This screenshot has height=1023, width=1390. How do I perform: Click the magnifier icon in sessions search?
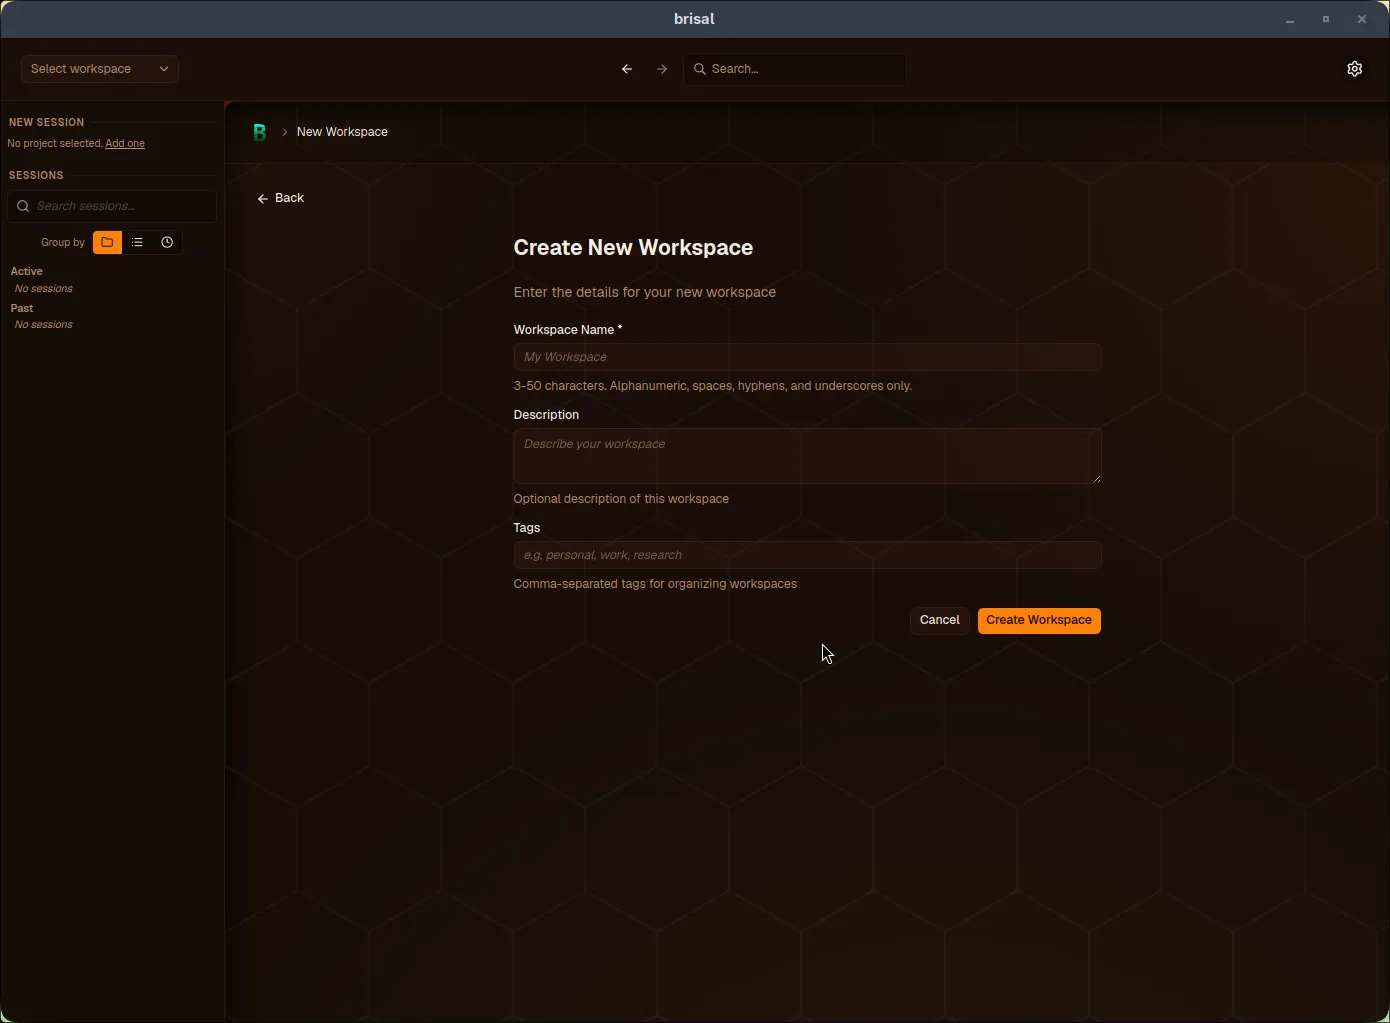23,206
